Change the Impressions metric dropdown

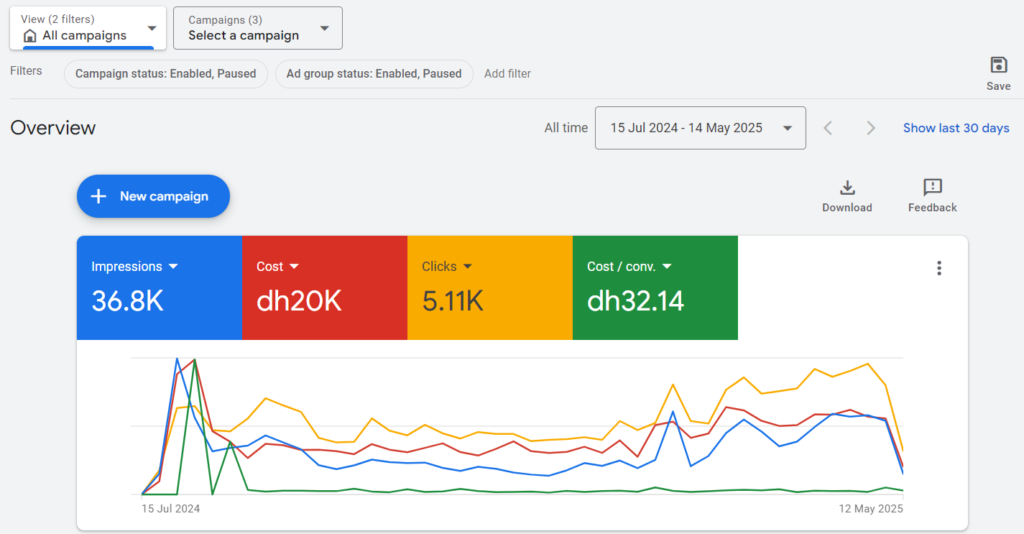(173, 267)
